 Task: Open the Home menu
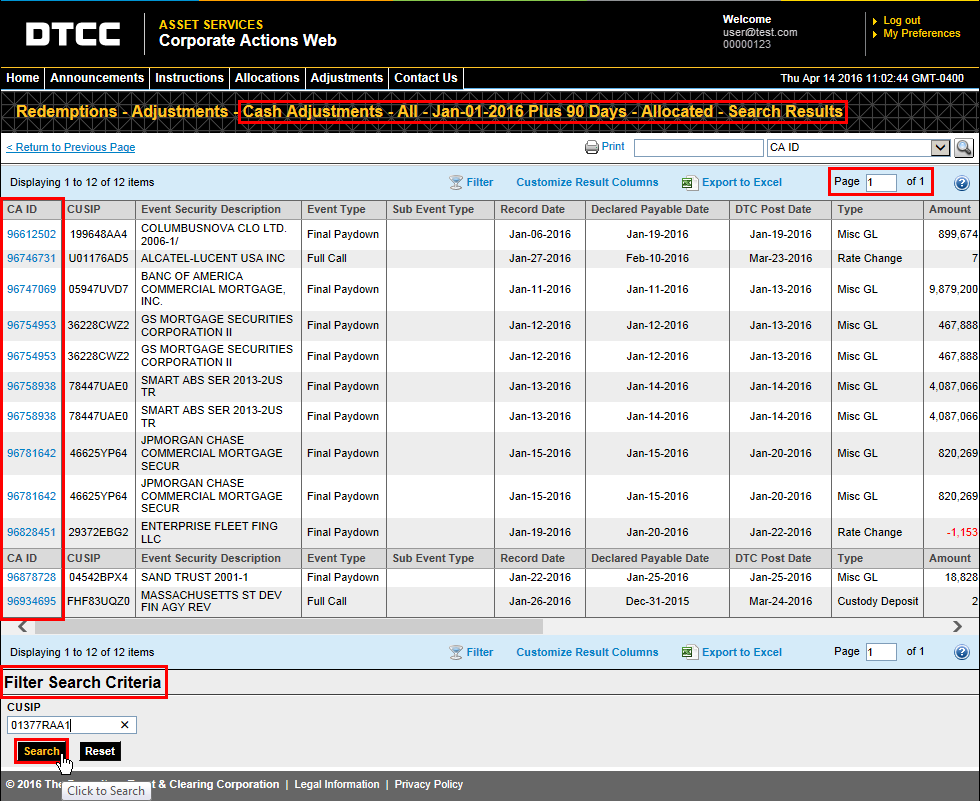click(x=22, y=78)
